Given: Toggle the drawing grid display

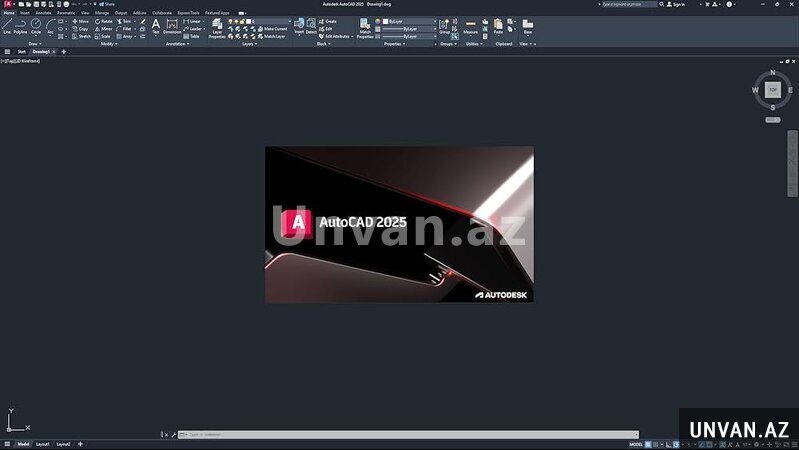Looking at the screenshot, I should (648, 445).
